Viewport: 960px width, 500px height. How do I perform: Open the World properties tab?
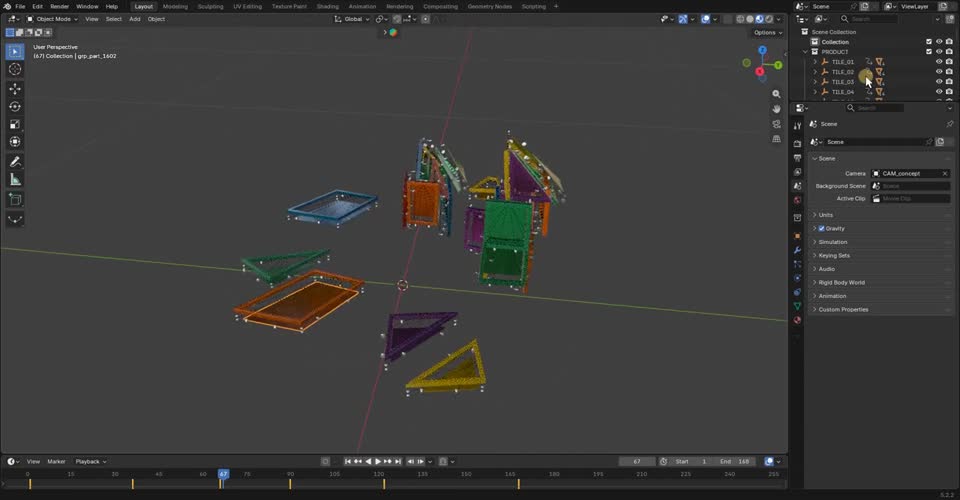click(x=797, y=201)
